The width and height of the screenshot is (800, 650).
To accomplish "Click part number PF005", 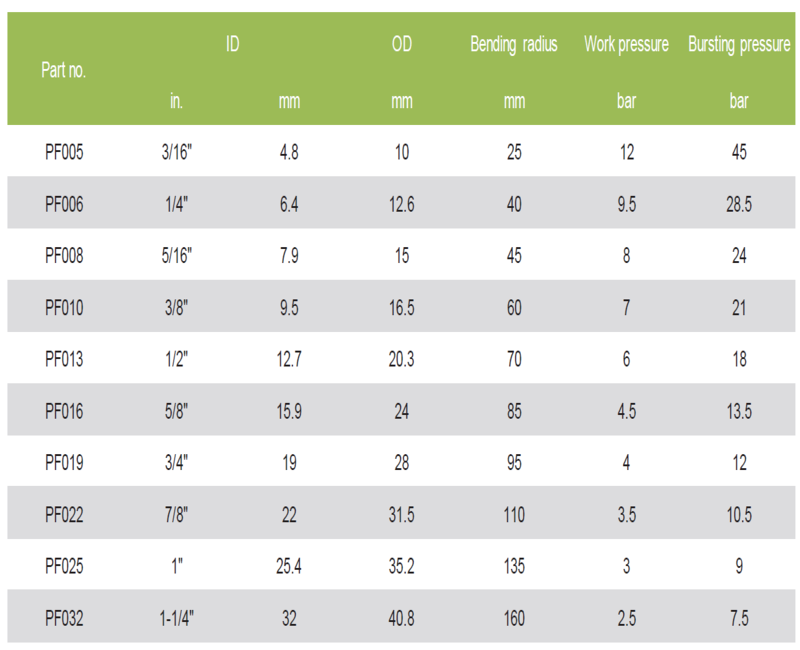I will pos(64,153).
